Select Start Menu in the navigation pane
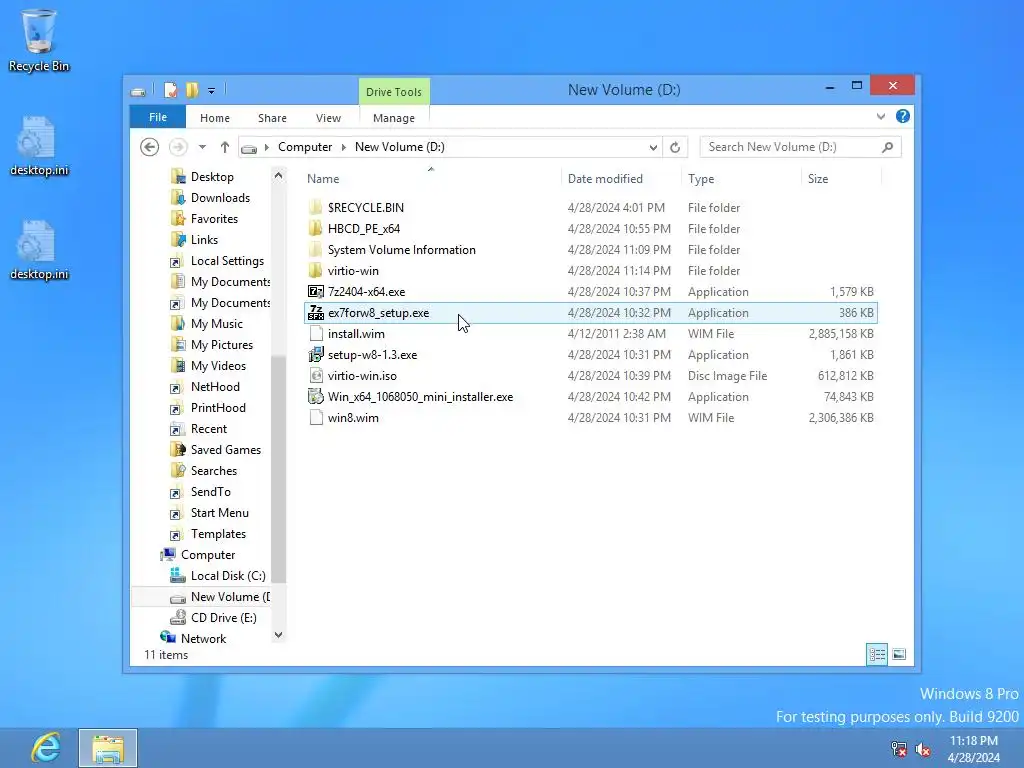The image size is (1024, 768). coord(219,513)
